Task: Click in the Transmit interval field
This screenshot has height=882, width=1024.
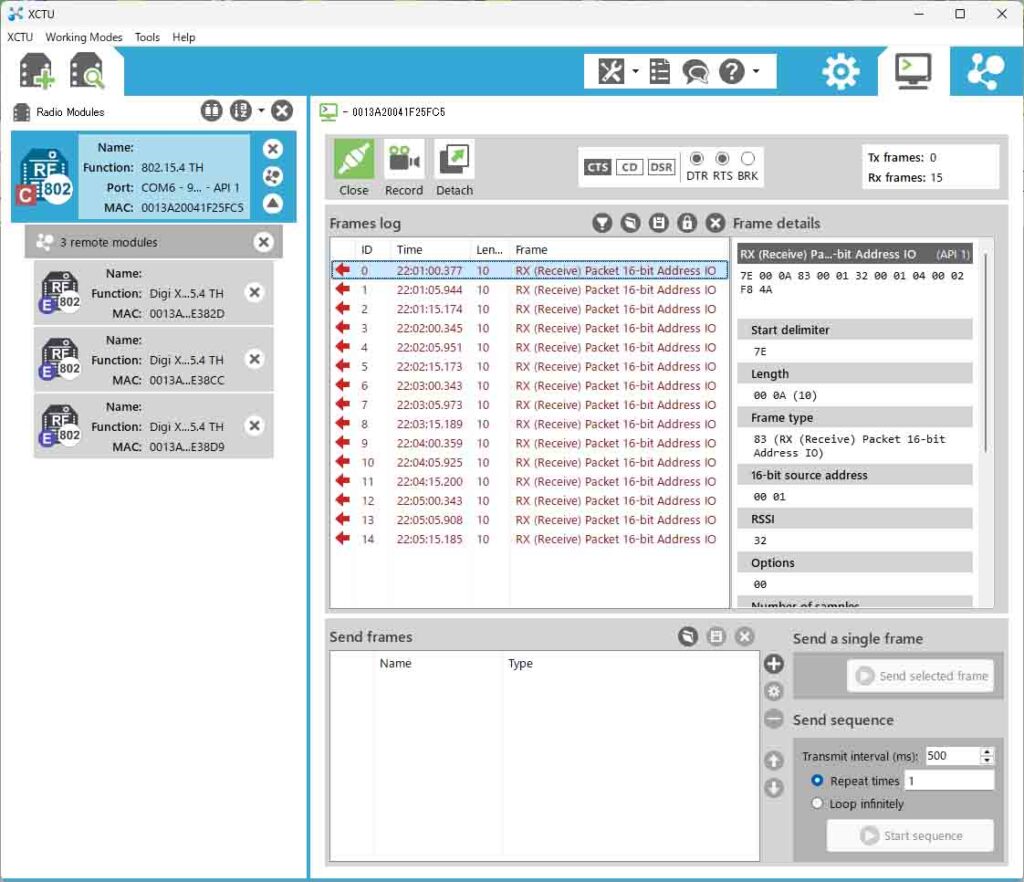Action: pos(952,756)
